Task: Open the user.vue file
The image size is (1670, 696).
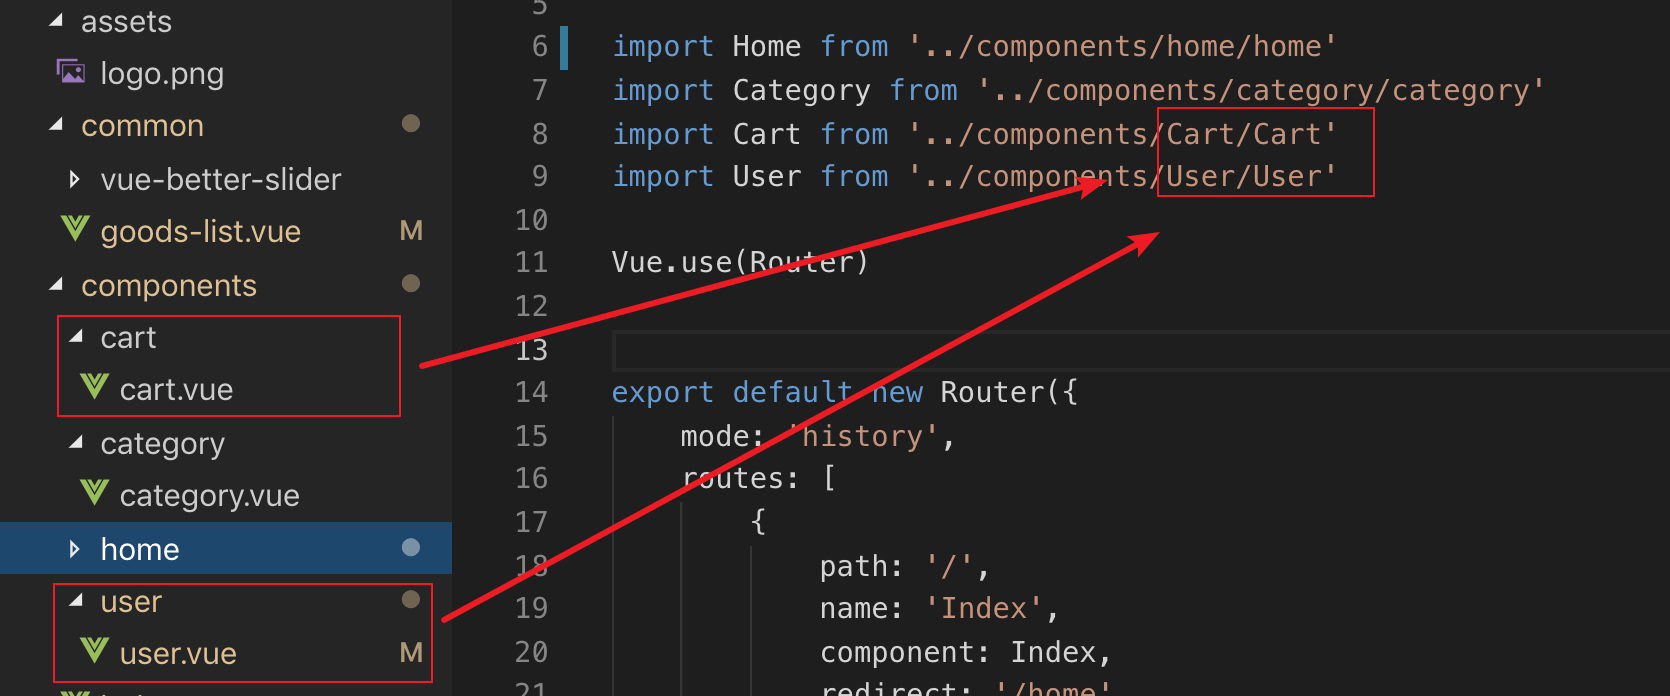Action: point(178,654)
